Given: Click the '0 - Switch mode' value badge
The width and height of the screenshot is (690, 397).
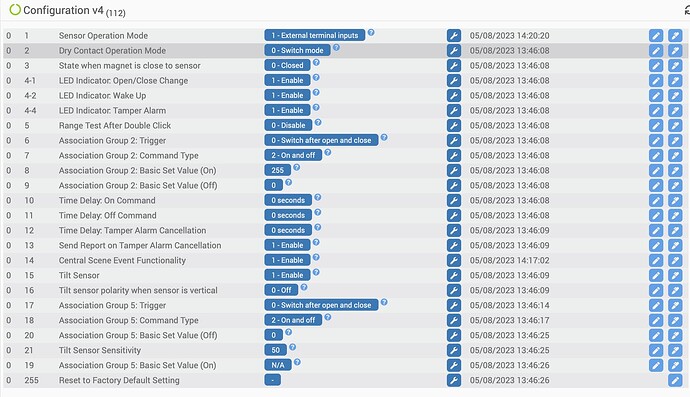Looking at the screenshot, I should (x=297, y=51).
